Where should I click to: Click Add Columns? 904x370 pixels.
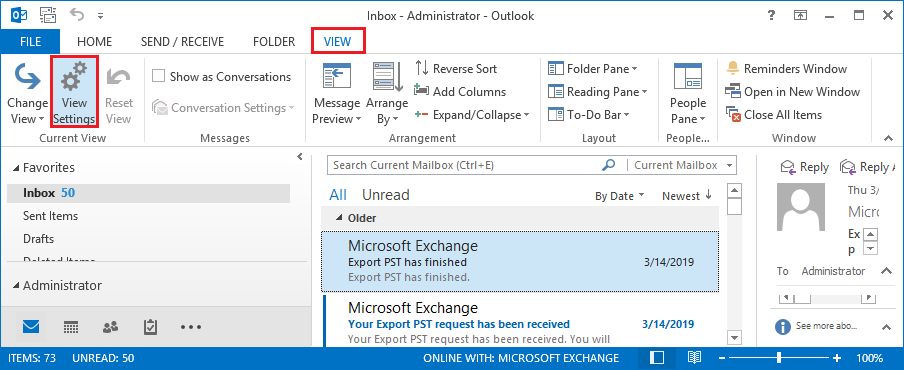point(459,92)
